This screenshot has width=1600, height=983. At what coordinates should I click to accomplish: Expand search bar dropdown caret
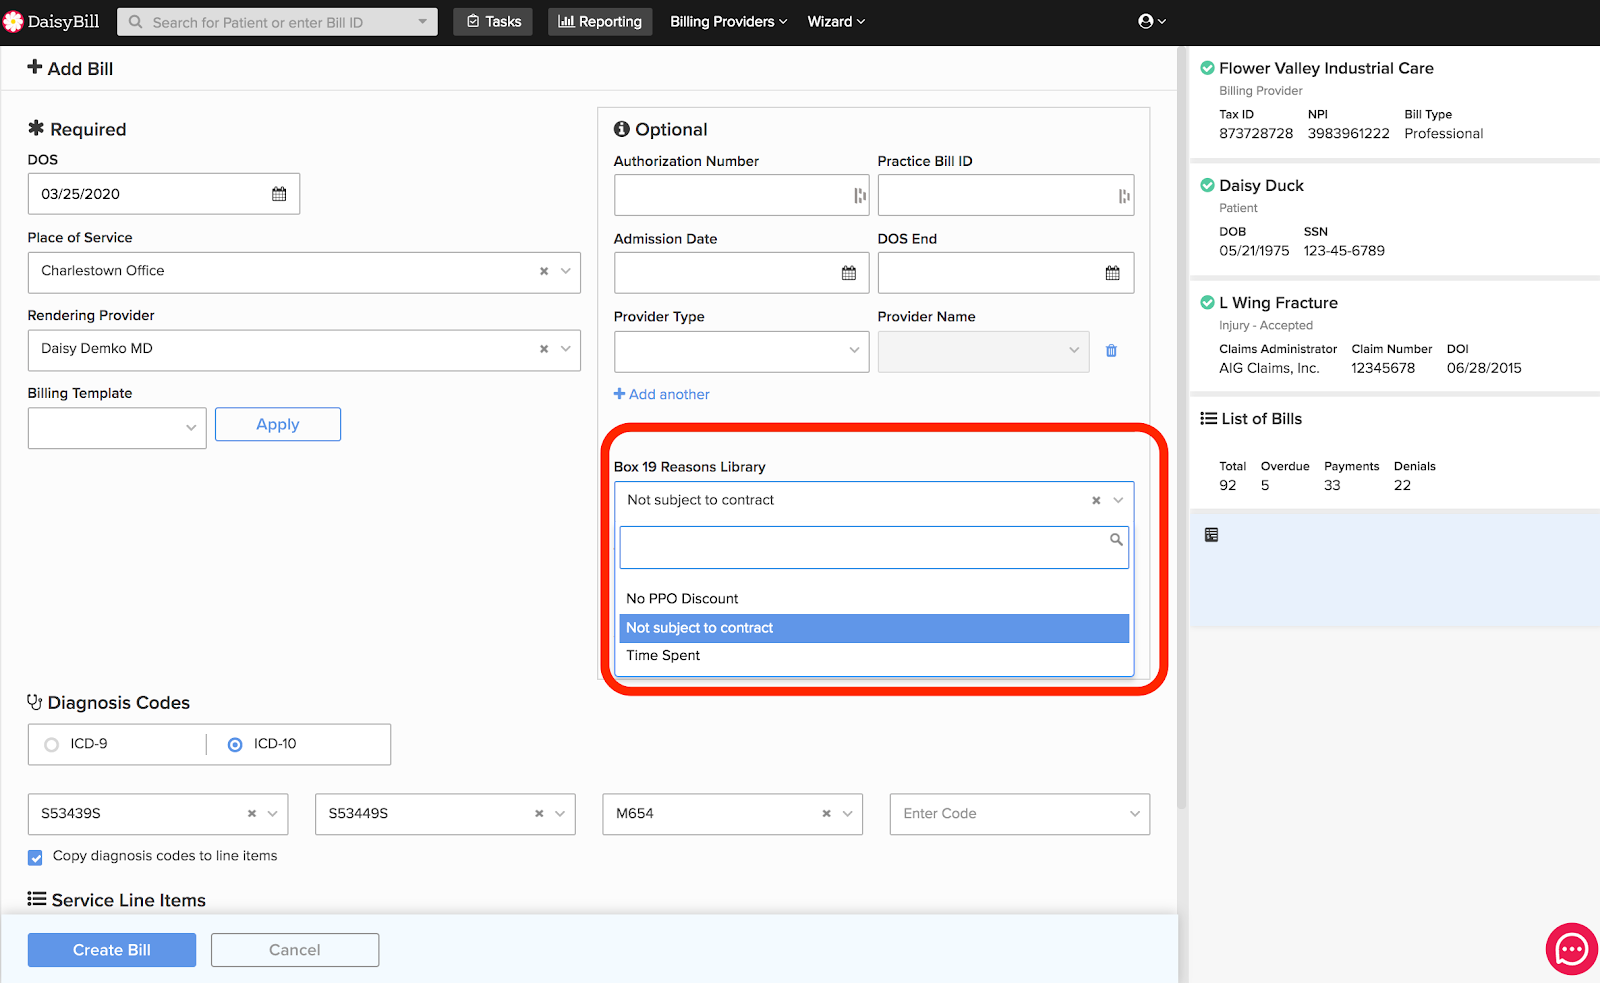tap(422, 22)
